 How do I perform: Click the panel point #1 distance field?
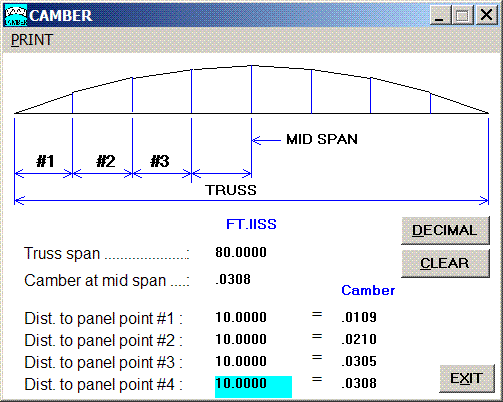(x=241, y=317)
